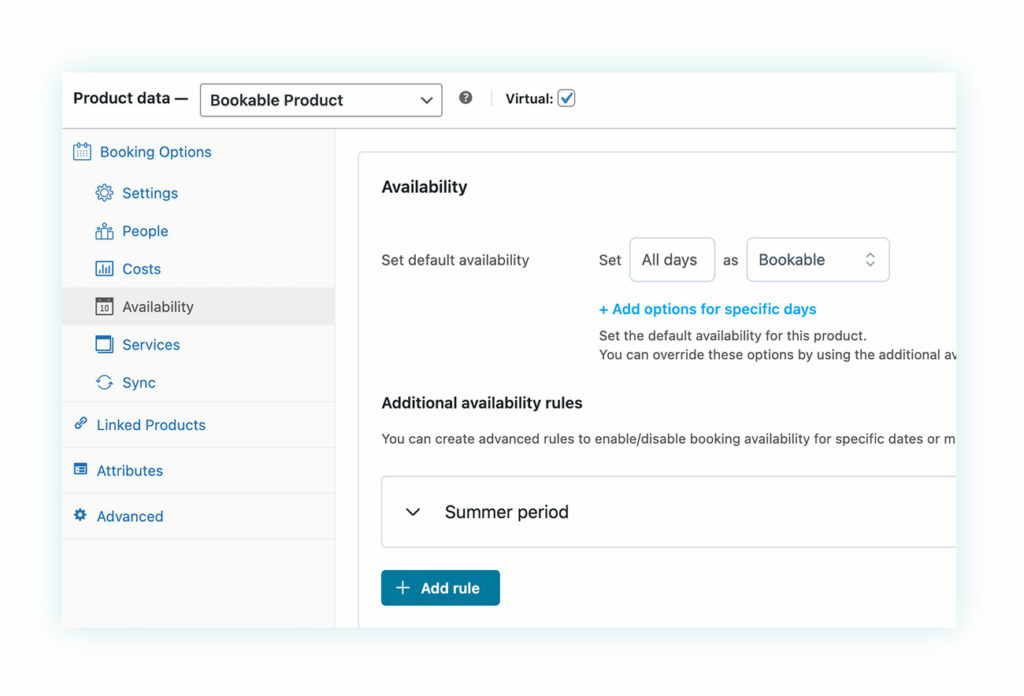Expand the Summer period rule chevron
This screenshot has height=696, width=1024.
point(413,512)
